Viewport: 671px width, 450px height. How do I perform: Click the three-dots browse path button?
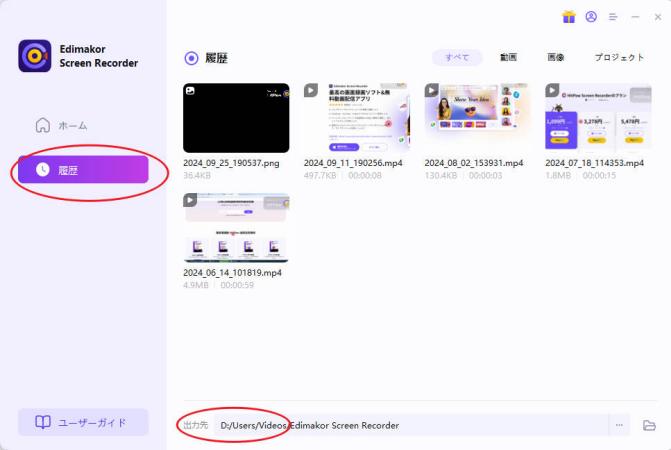click(619, 425)
